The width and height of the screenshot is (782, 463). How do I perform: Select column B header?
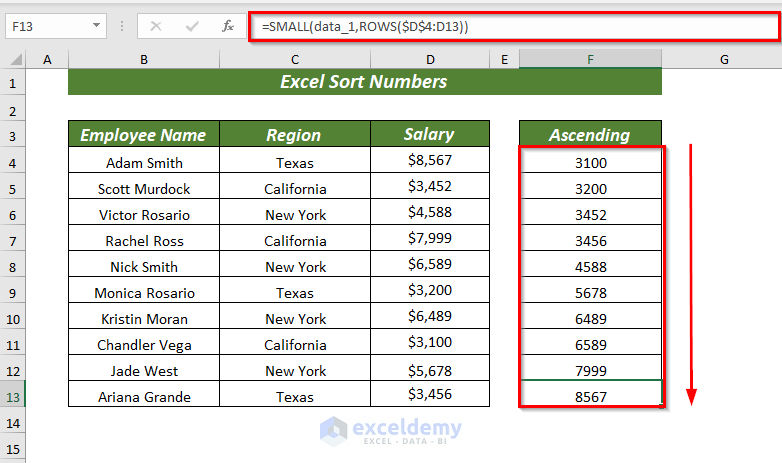(x=144, y=59)
